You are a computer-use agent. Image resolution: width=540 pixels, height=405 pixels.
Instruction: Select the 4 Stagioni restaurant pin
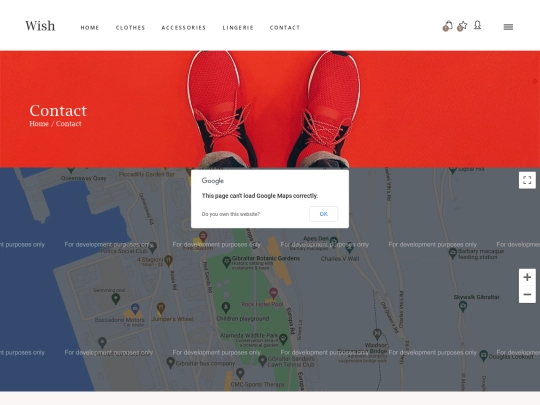tap(168, 260)
